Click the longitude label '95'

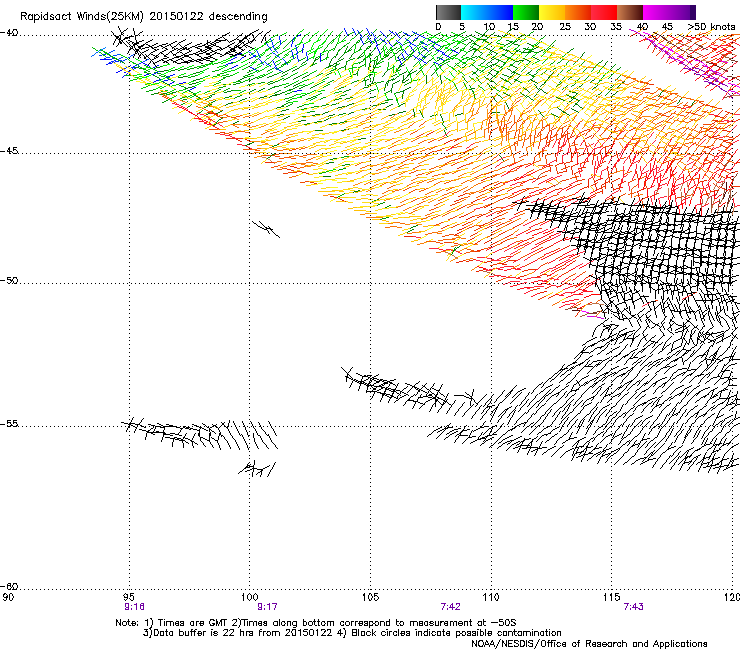[x=128, y=597]
